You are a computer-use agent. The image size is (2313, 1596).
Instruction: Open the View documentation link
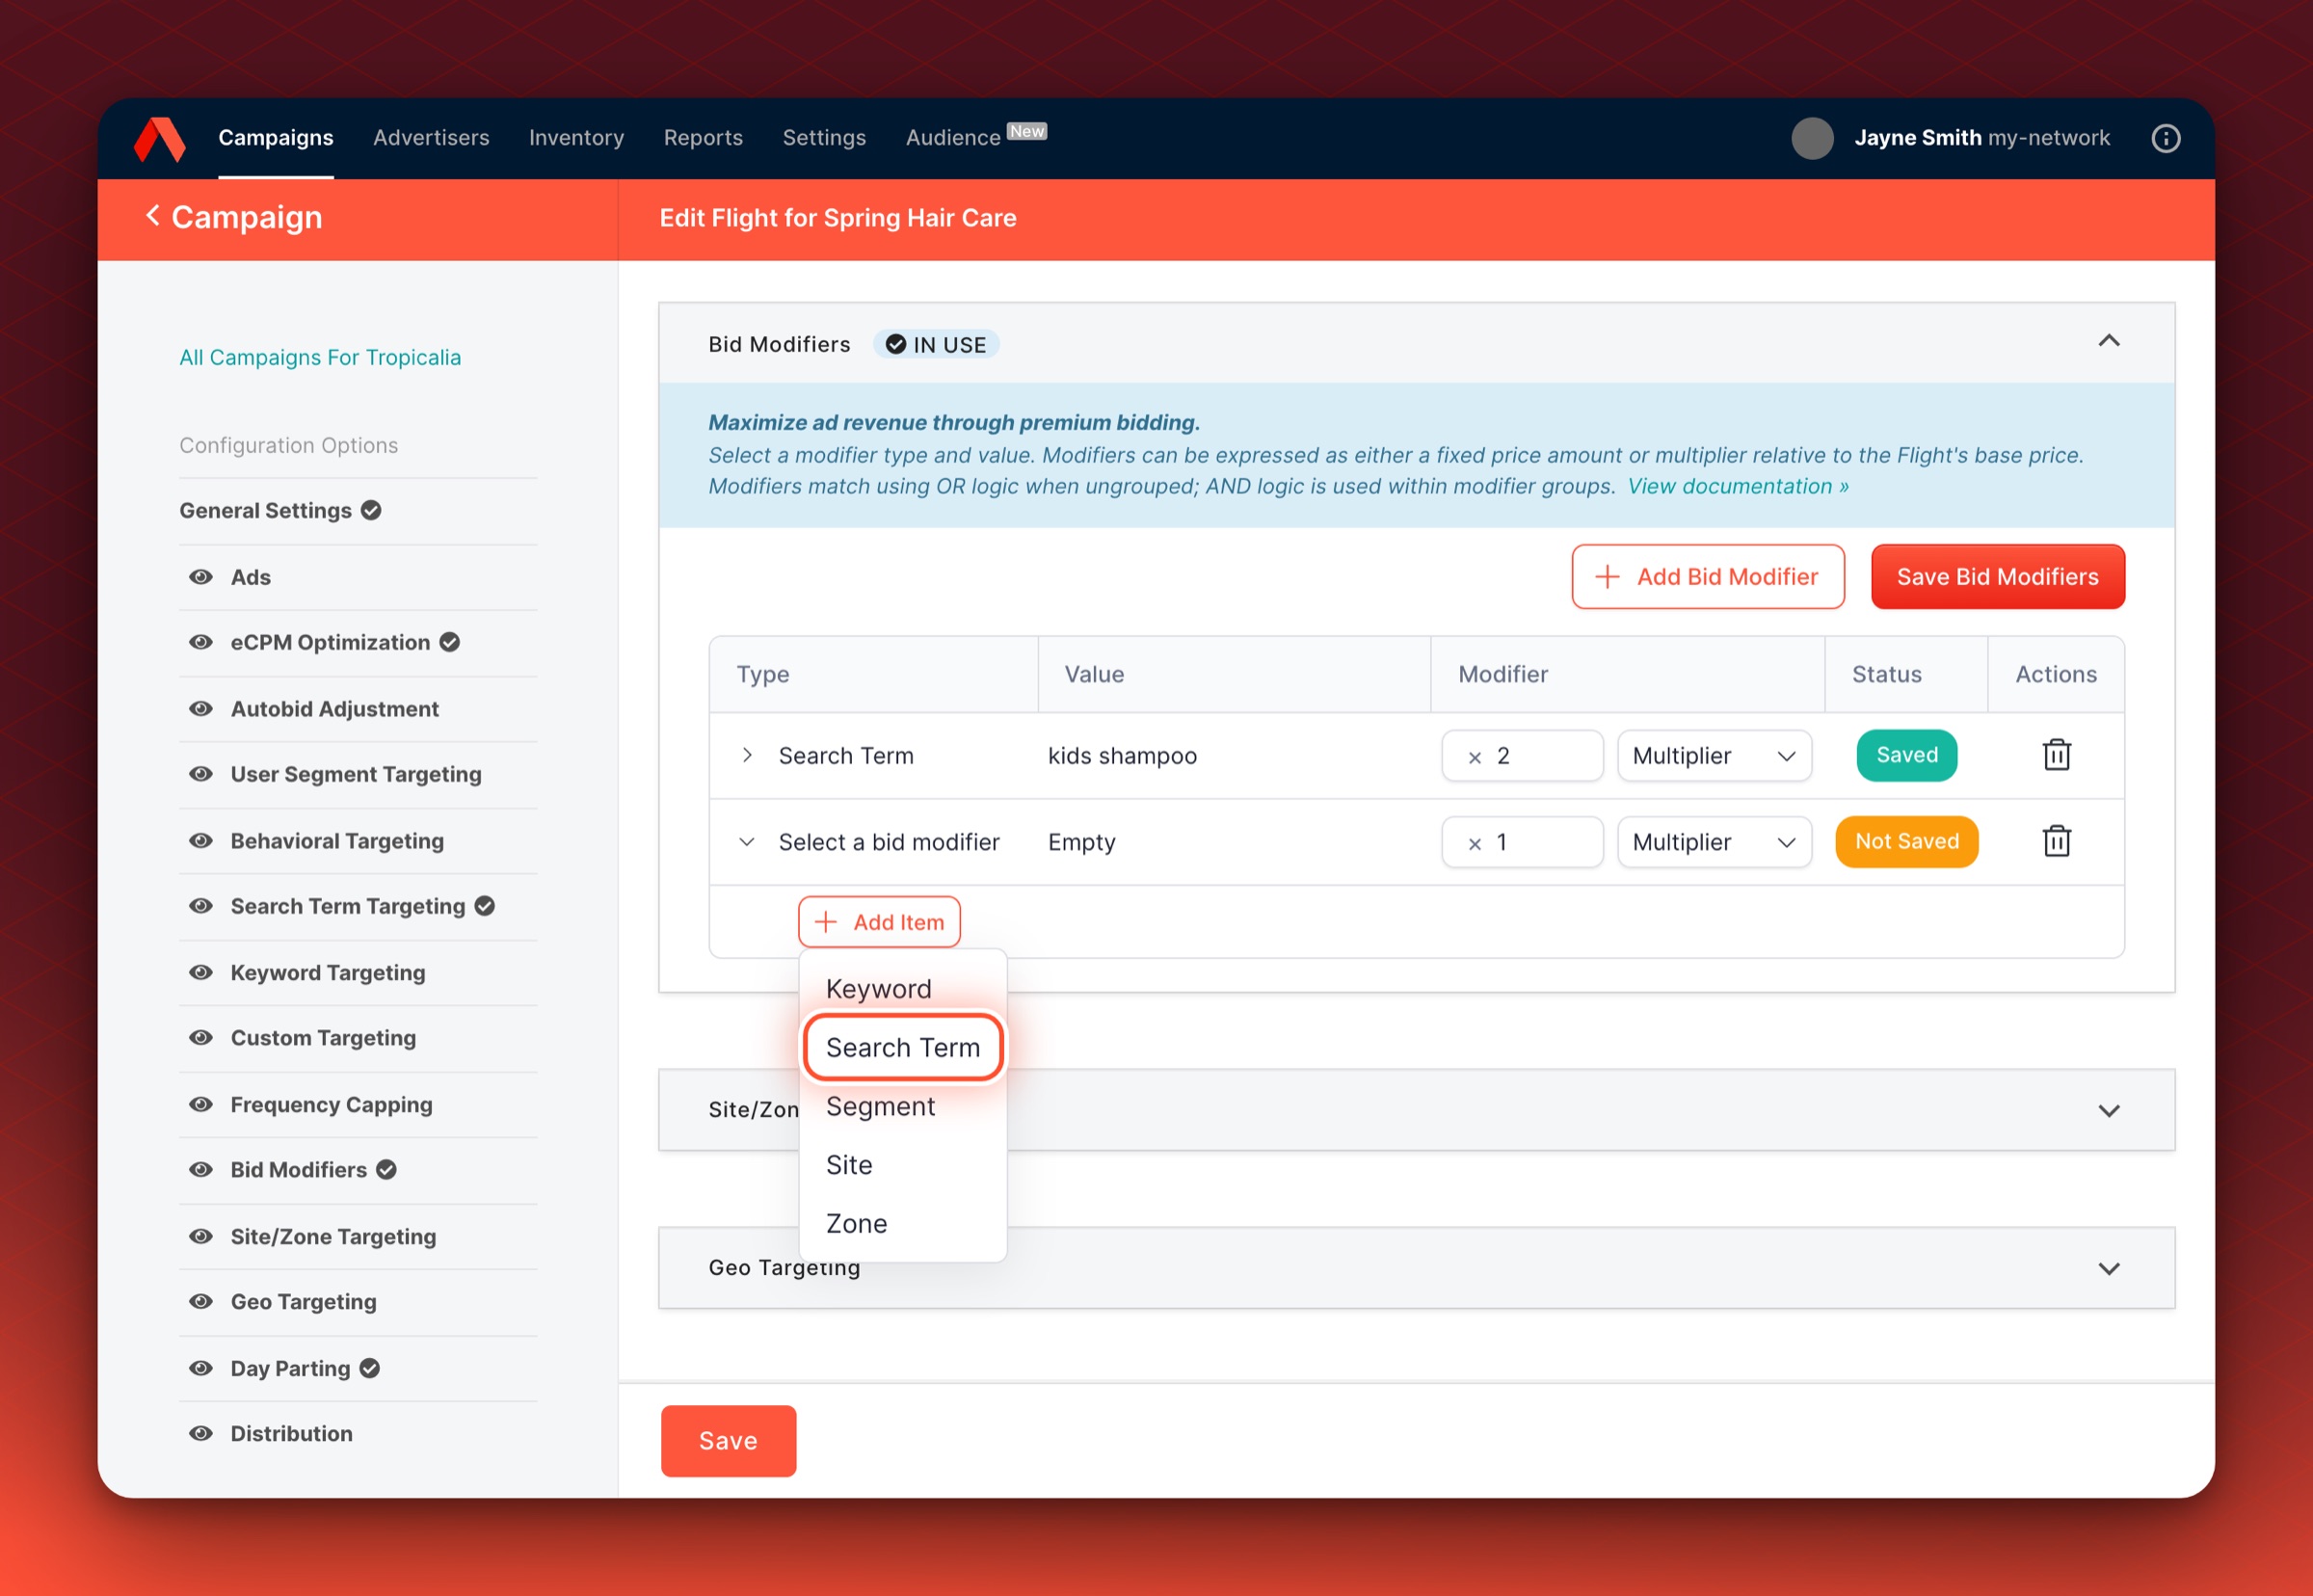click(x=1738, y=486)
